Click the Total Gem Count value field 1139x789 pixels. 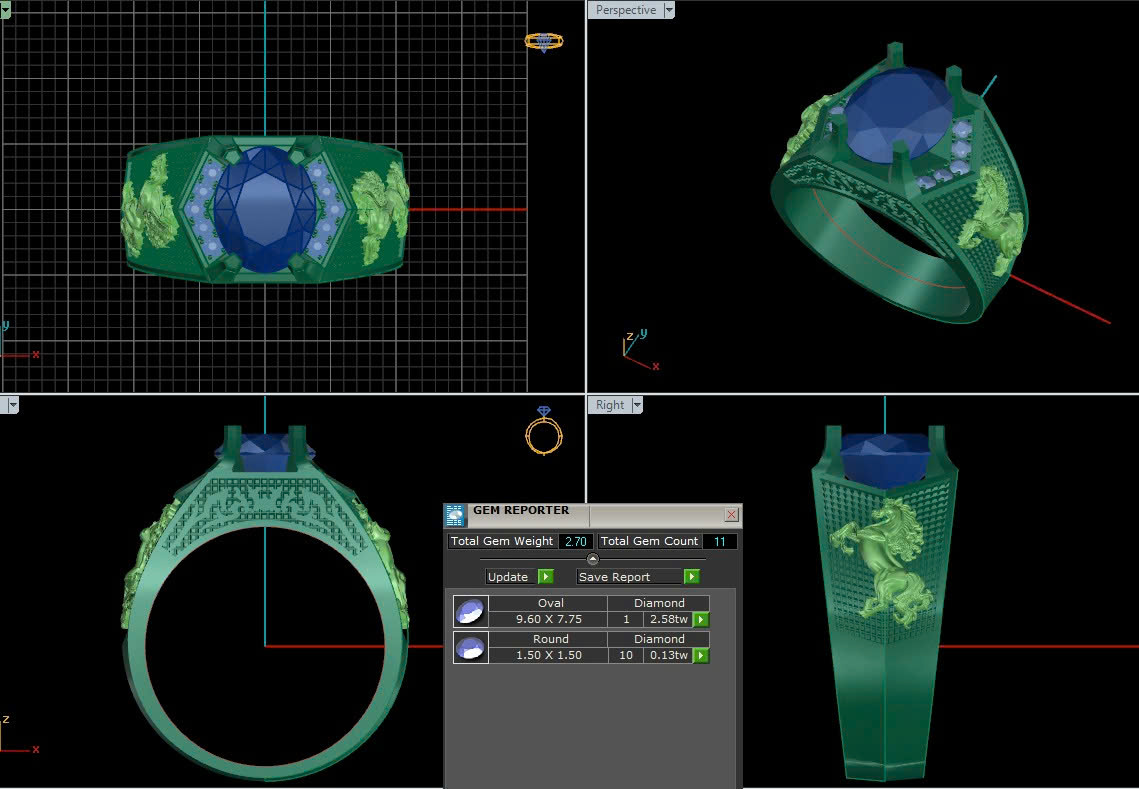(x=719, y=541)
